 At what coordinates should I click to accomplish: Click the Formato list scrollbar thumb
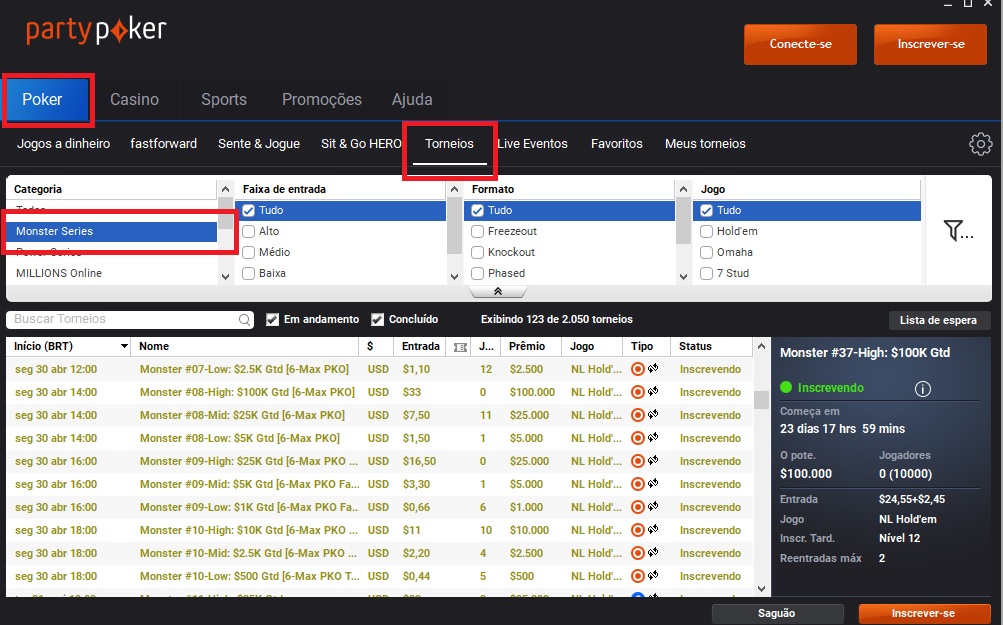click(x=683, y=221)
